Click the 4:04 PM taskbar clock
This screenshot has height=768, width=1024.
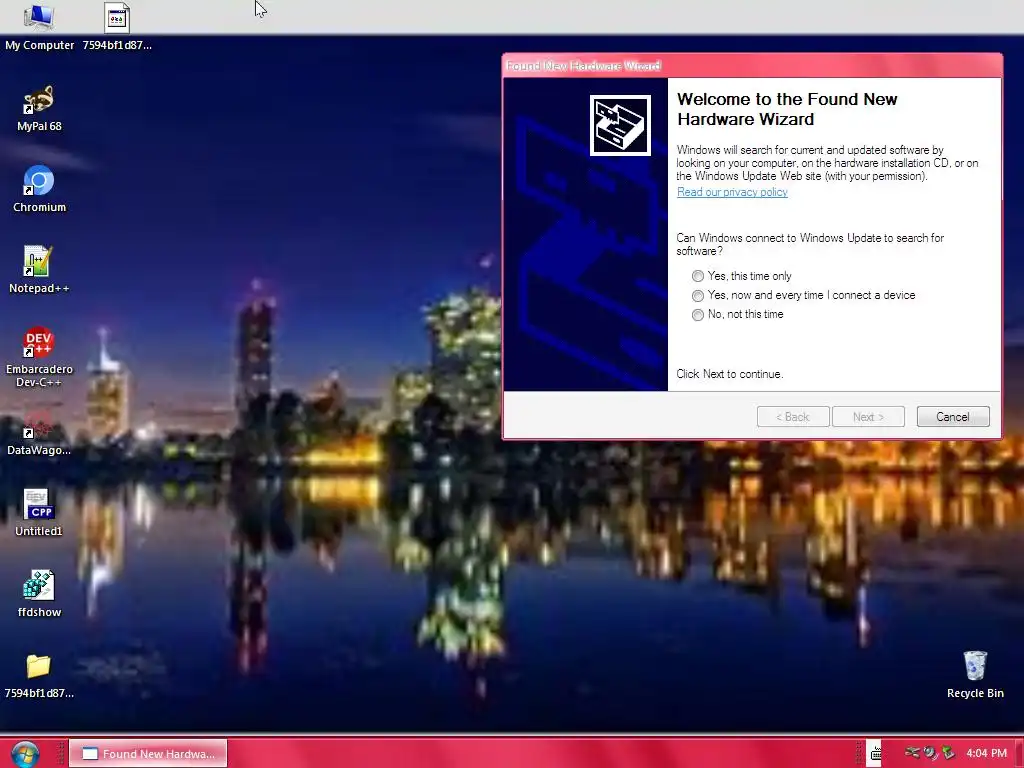tap(986, 753)
